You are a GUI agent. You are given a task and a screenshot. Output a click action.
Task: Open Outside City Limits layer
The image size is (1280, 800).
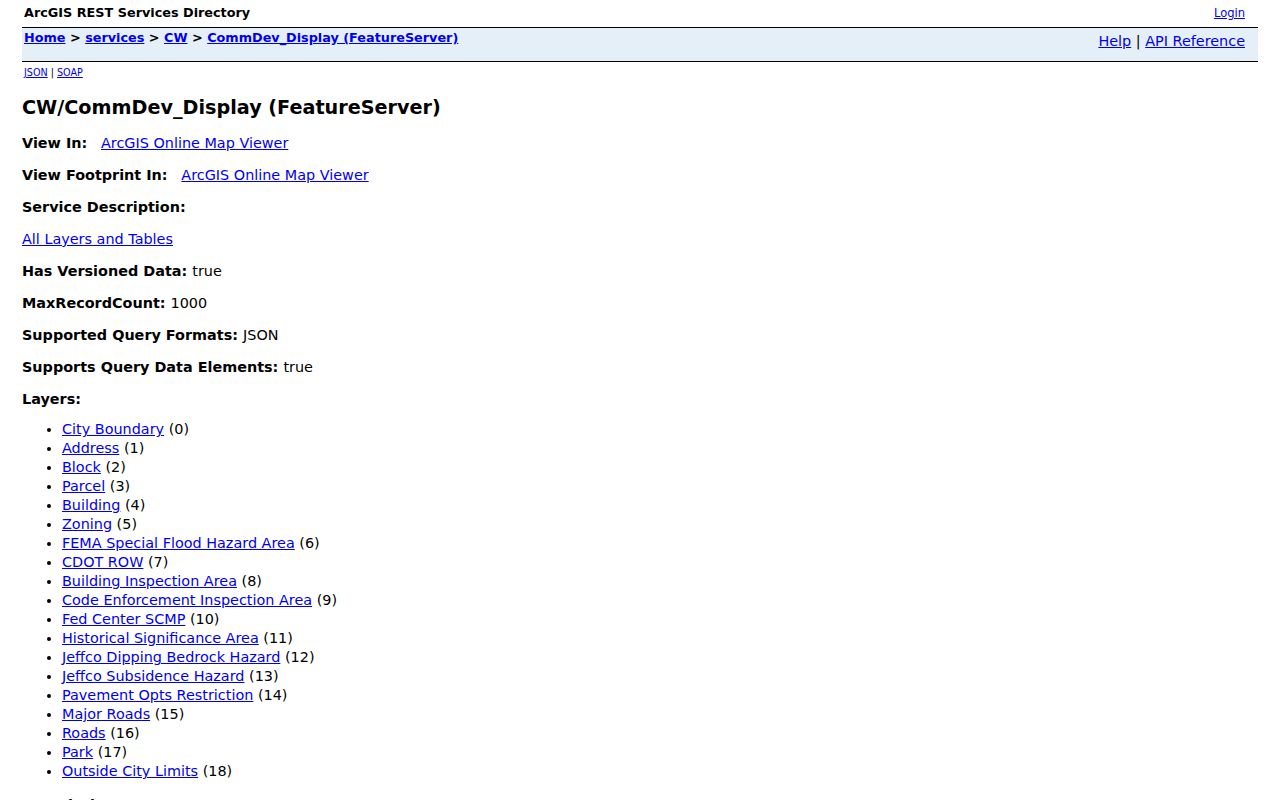[130, 771]
